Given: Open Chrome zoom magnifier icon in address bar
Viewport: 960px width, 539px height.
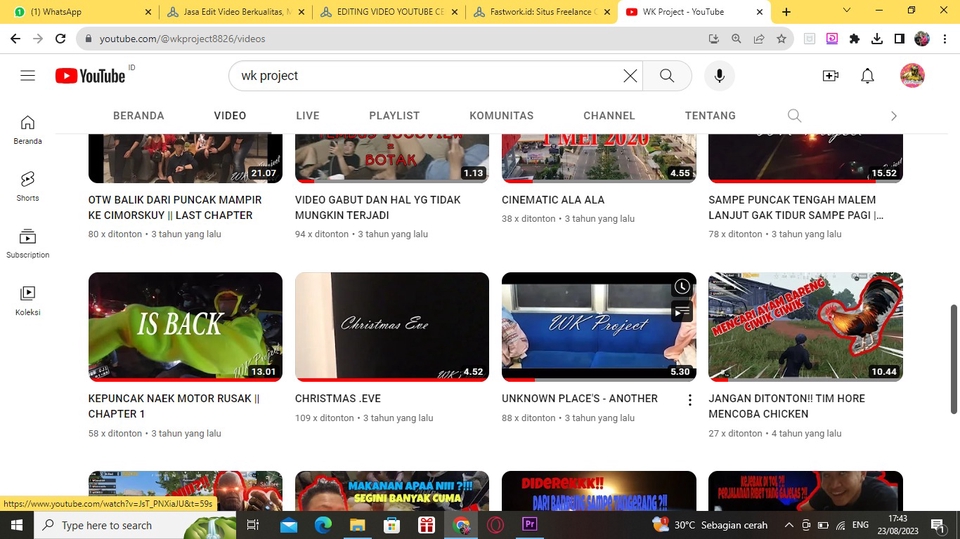Looking at the screenshot, I should tap(736, 39).
